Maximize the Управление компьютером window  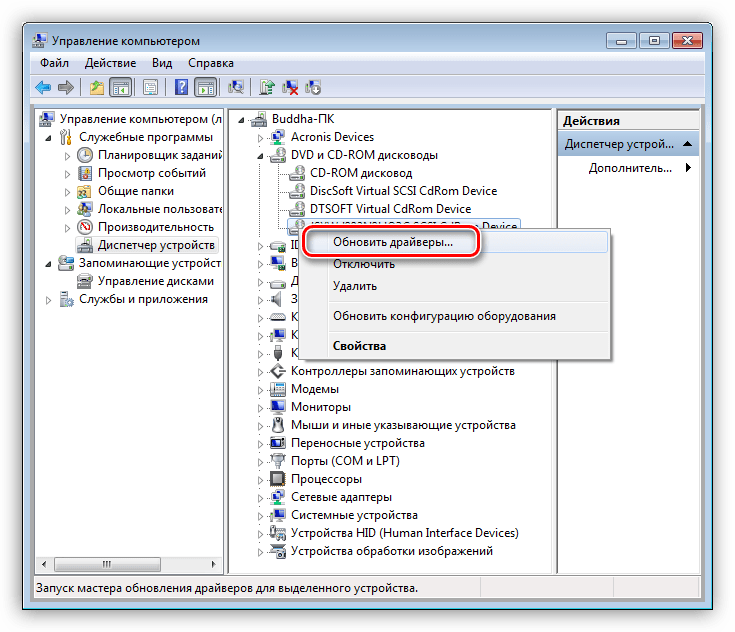pyautogui.click(x=654, y=41)
